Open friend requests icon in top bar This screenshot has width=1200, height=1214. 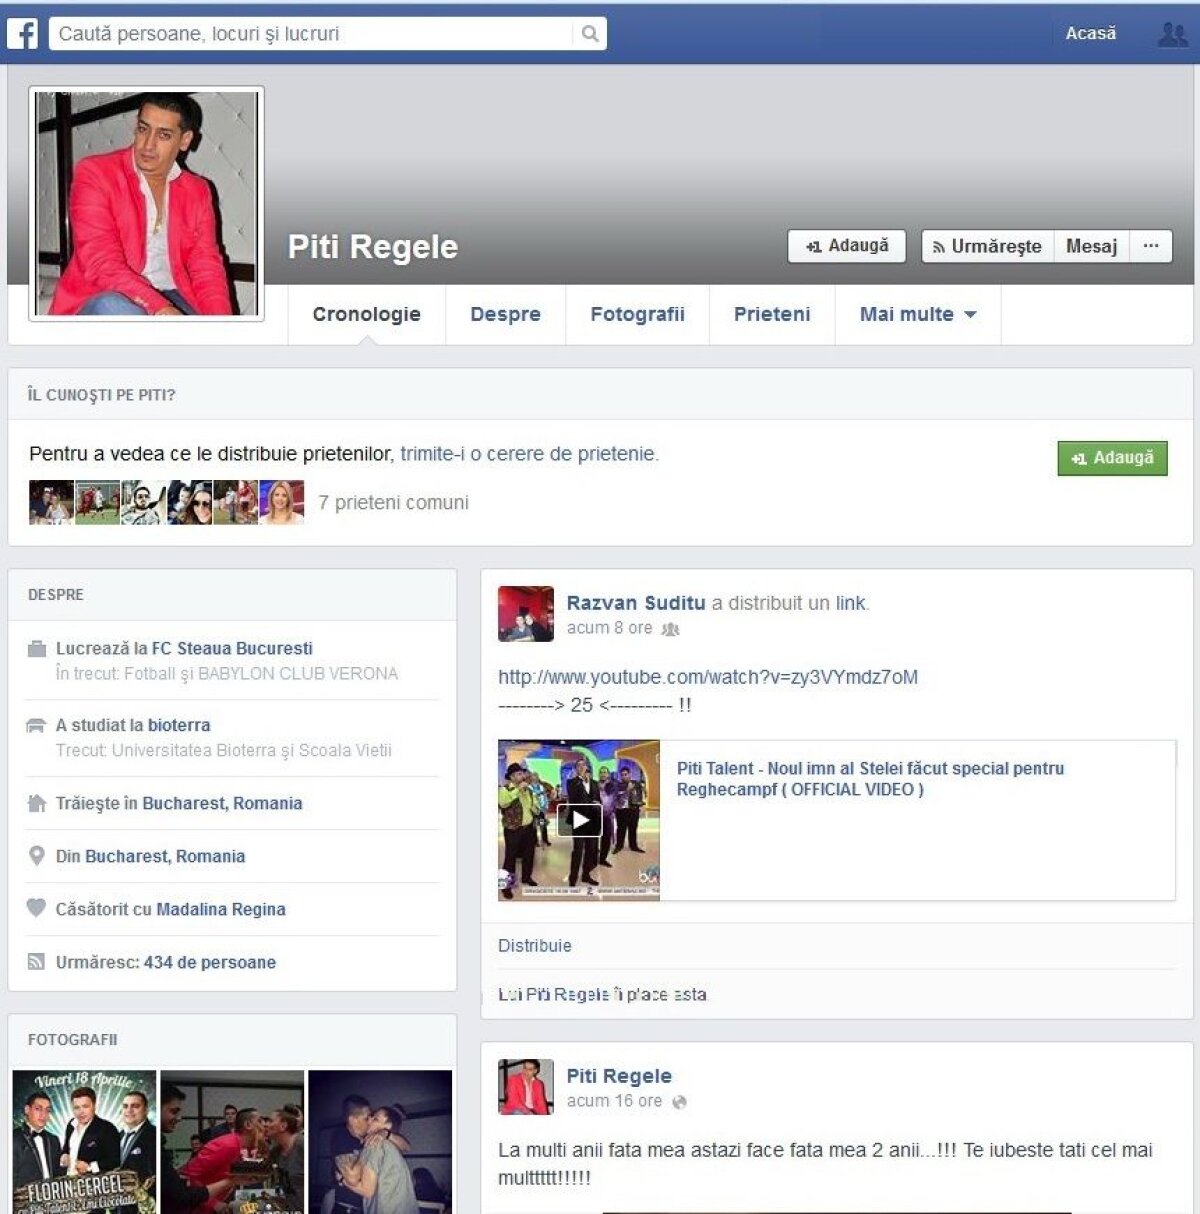(x=1171, y=34)
